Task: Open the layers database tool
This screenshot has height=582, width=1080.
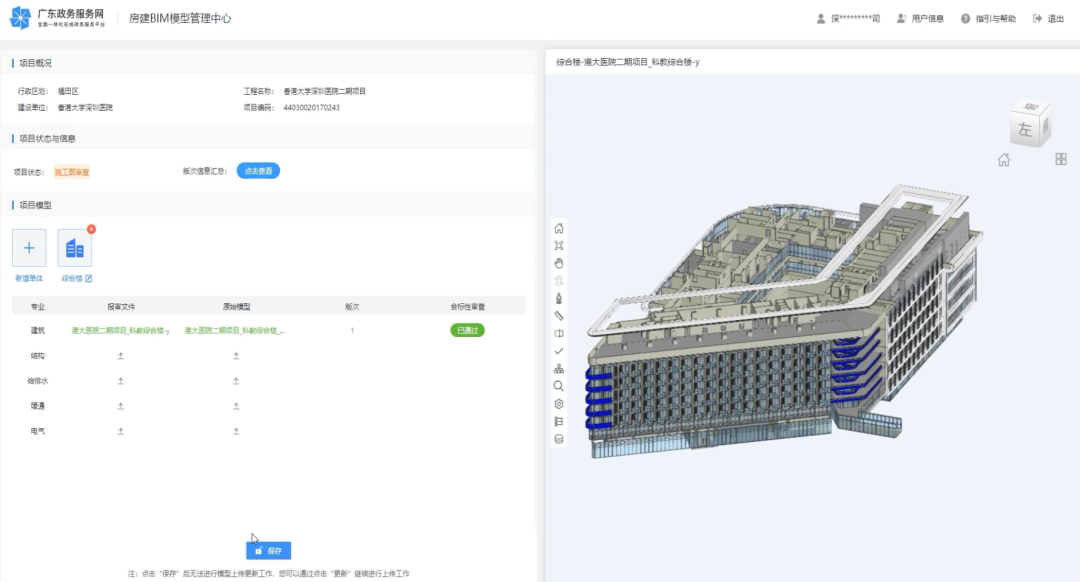Action: (x=559, y=439)
